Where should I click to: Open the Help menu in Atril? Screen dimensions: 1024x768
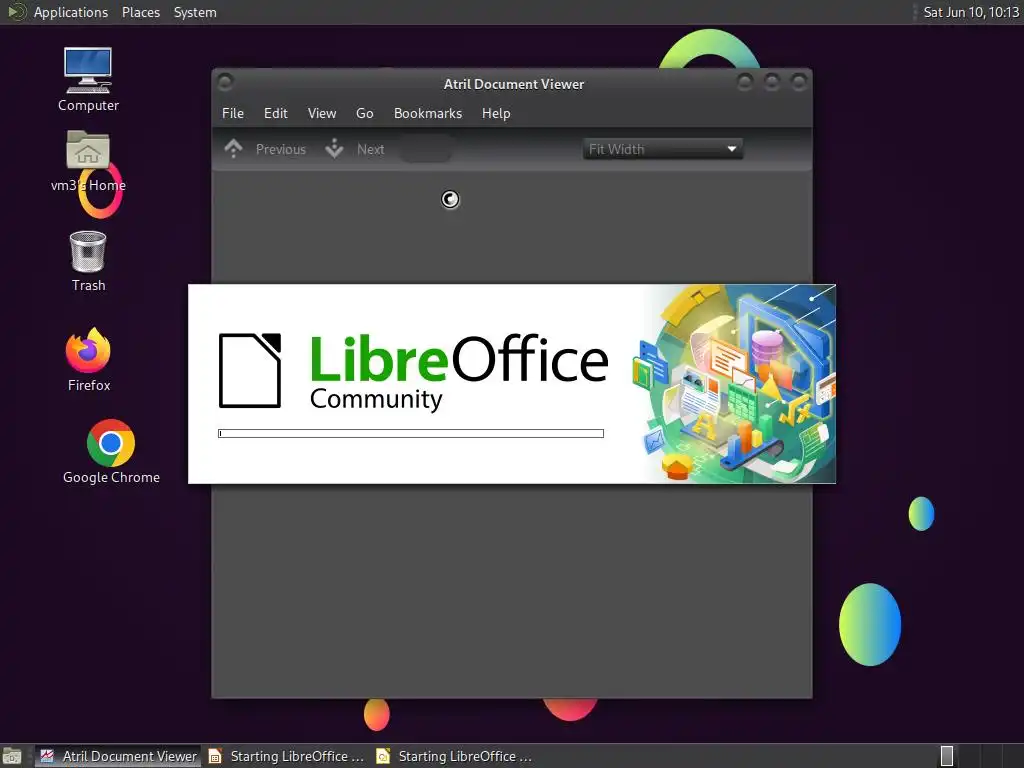point(496,114)
